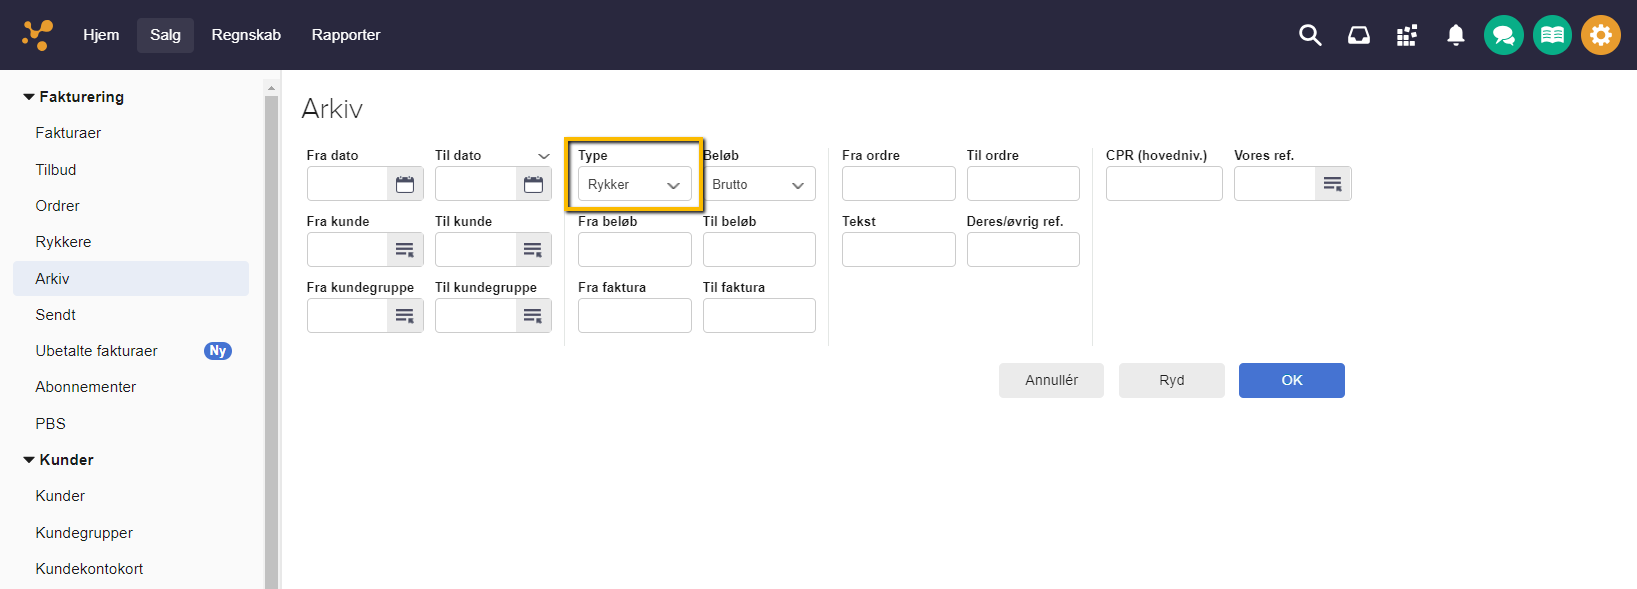1637x589 pixels.
Task: Focus the Fra faktura input field
Action: pos(634,316)
